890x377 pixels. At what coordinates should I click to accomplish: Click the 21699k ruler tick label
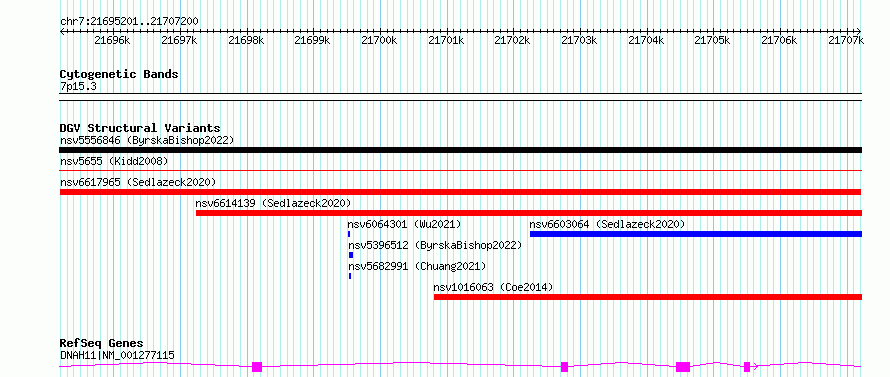click(x=312, y=40)
